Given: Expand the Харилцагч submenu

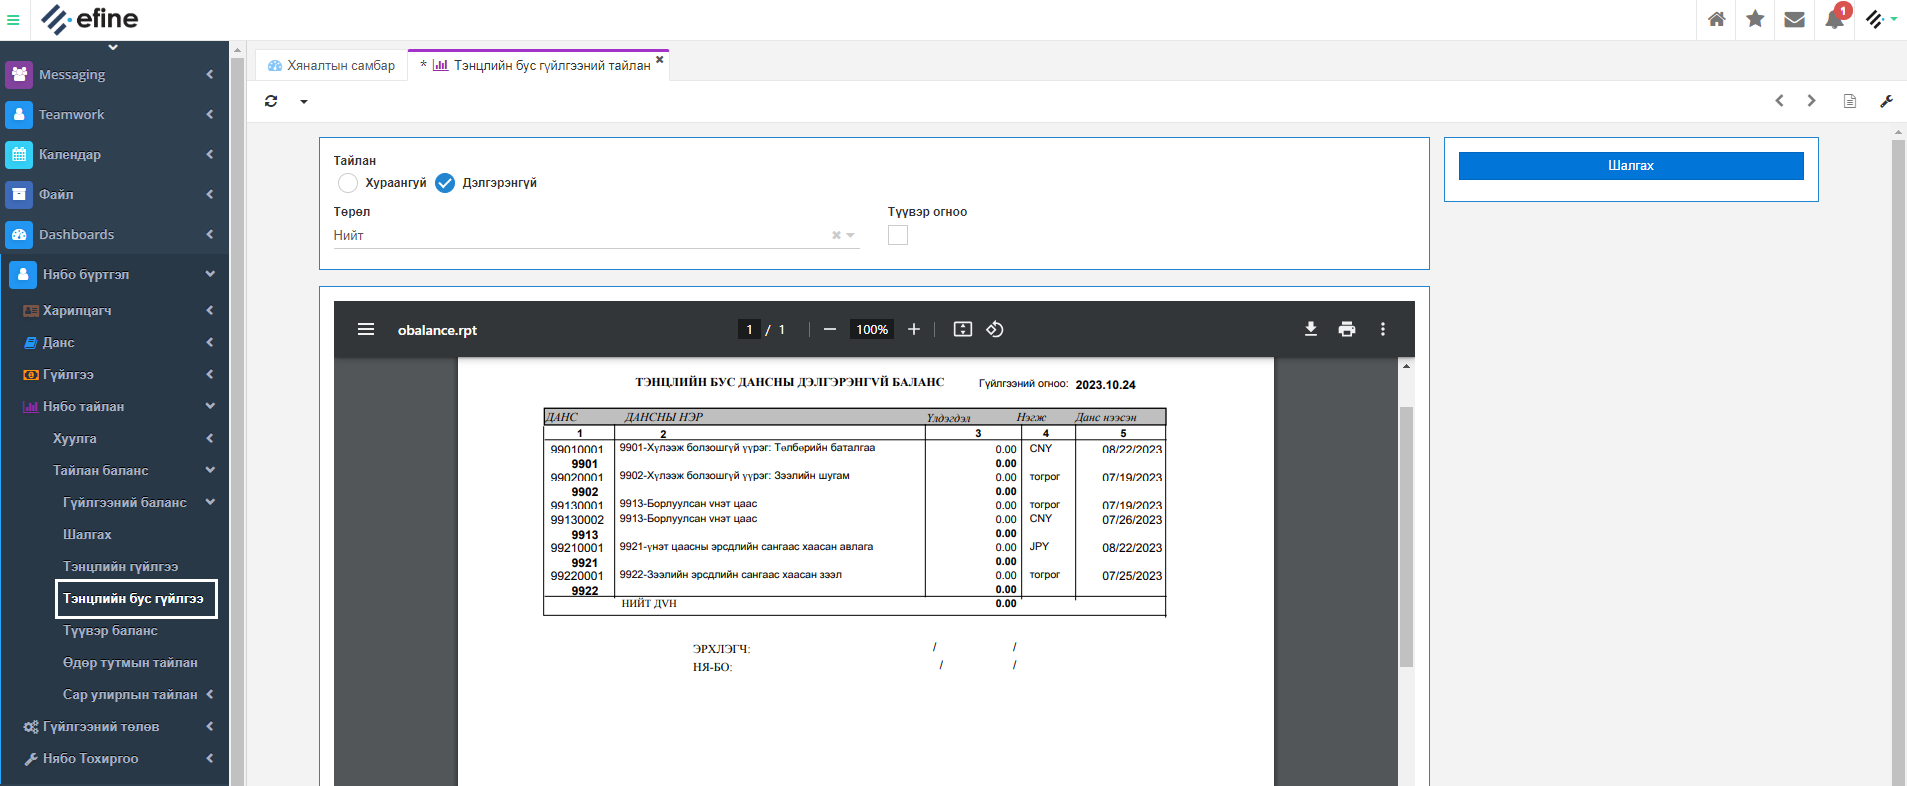Looking at the screenshot, I should pyautogui.click(x=115, y=310).
